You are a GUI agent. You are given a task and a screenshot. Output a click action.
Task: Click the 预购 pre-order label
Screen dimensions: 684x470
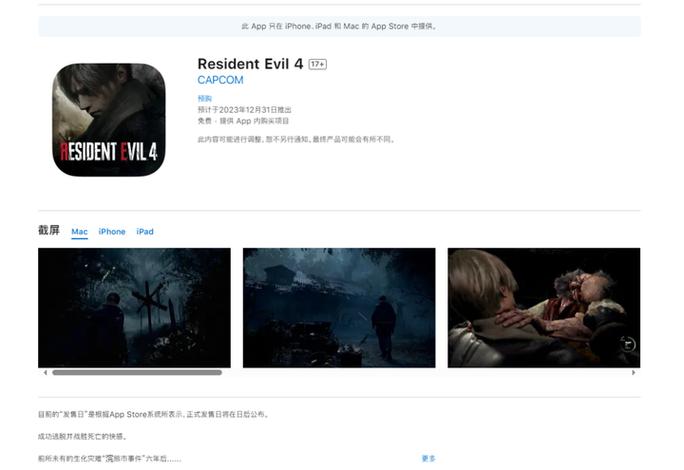(x=205, y=98)
